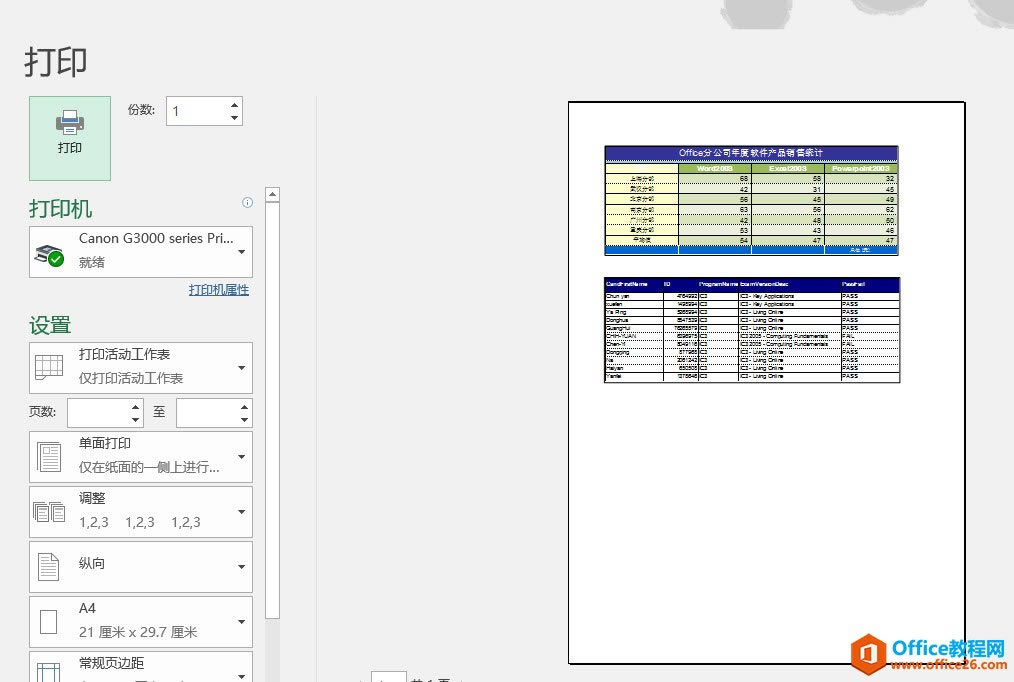
Task: Decrease the pages to value
Action: (244, 420)
